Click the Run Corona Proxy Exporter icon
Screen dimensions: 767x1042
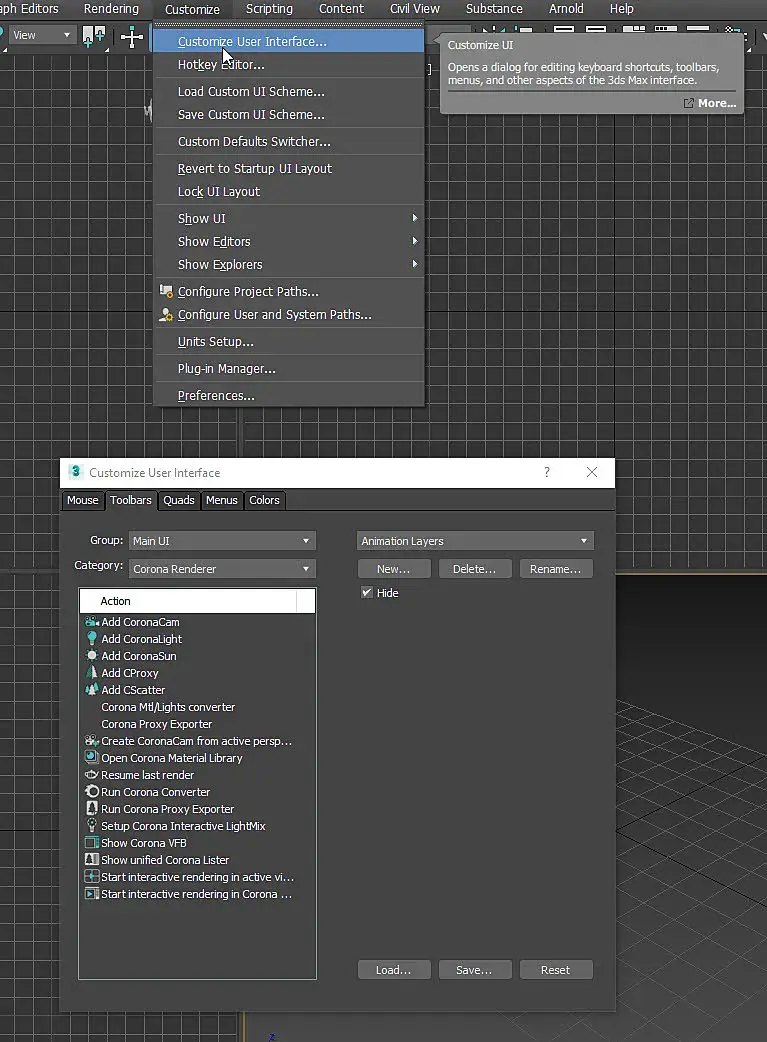click(x=92, y=809)
